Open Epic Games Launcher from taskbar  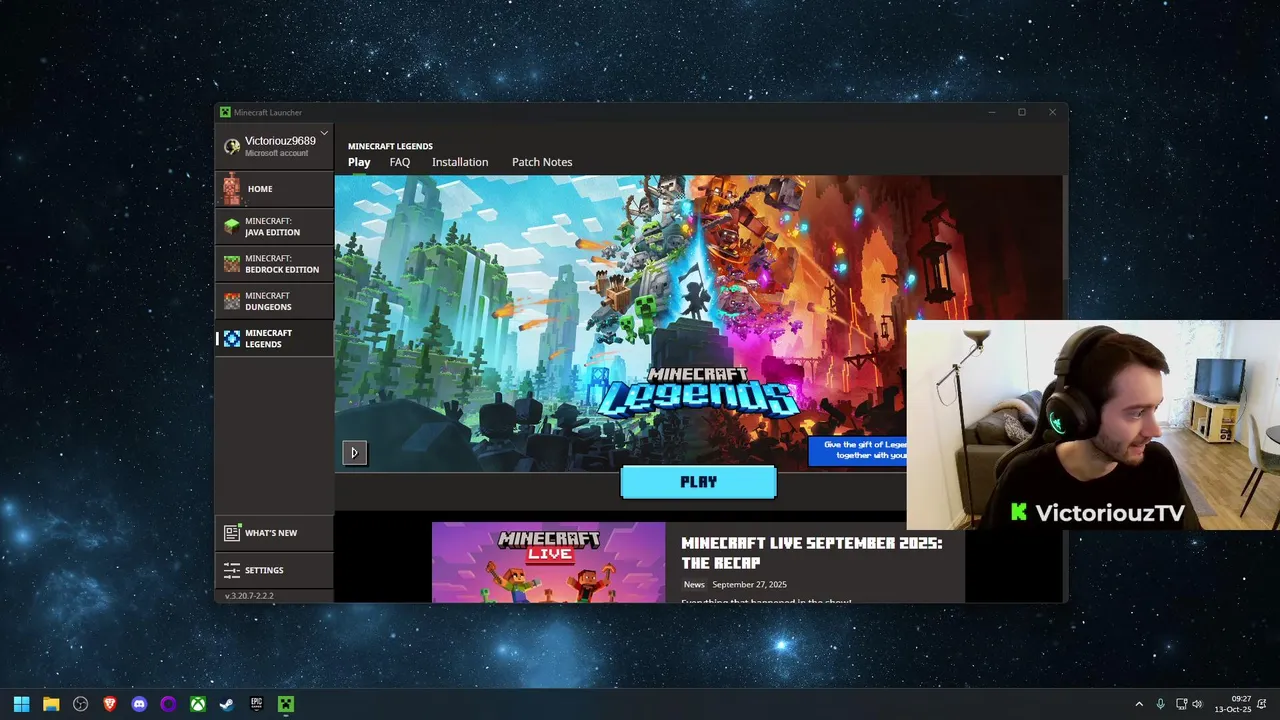256,704
